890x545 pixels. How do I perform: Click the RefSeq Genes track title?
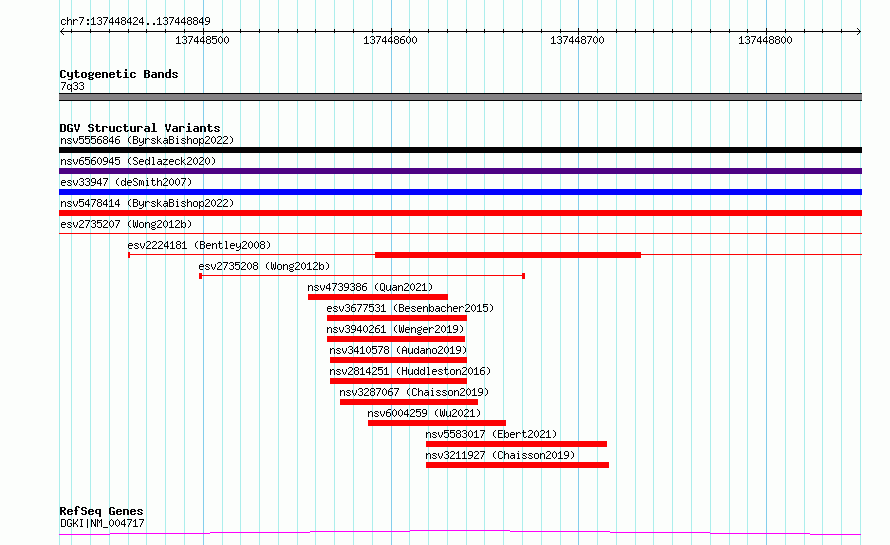(x=101, y=511)
